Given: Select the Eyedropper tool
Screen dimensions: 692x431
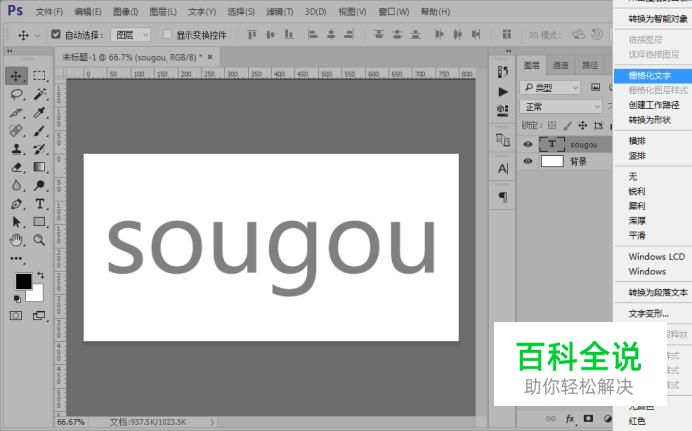Looking at the screenshot, I should [x=39, y=112].
